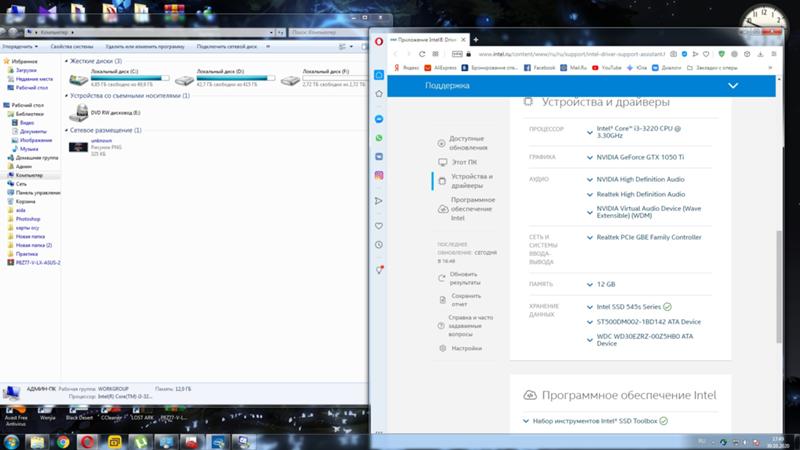Image resolution: width=800 pixels, height=450 pixels.
Task: Click the star icon in Opera sidebar
Action: (x=379, y=94)
